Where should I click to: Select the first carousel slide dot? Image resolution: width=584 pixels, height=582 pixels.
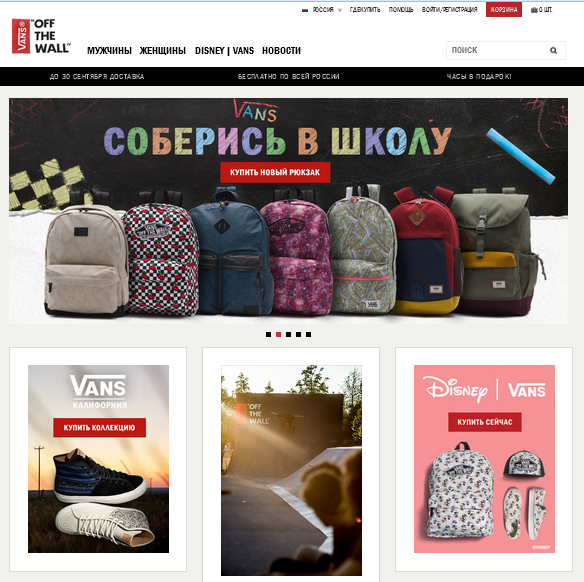(268, 334)
